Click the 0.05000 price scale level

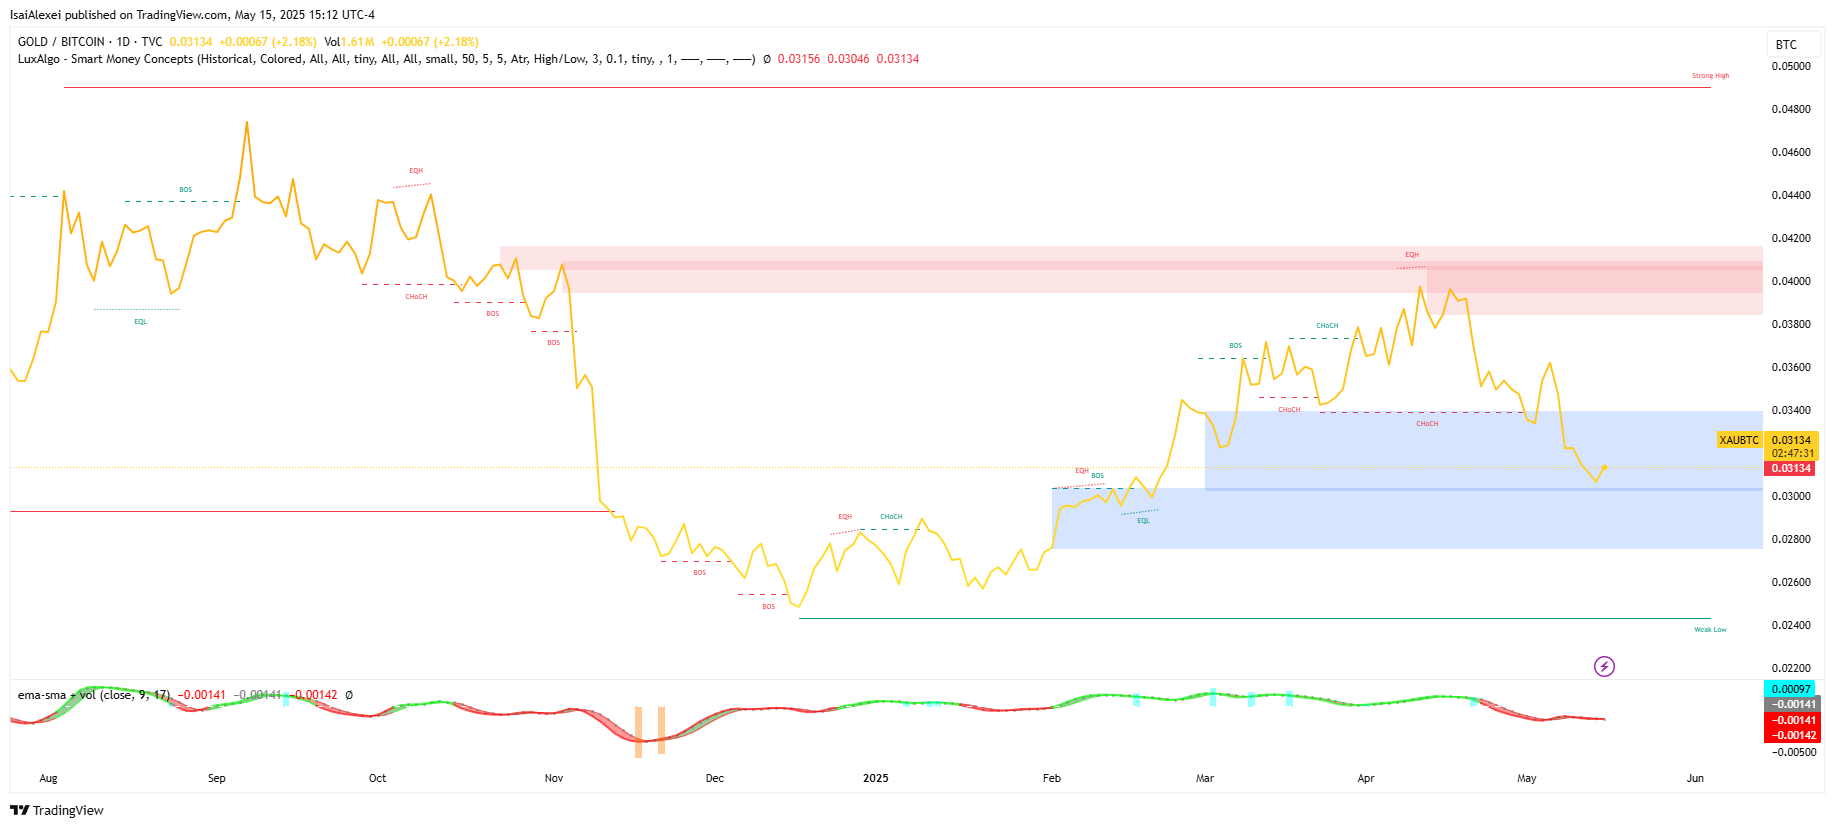(x=1791, y=67)
